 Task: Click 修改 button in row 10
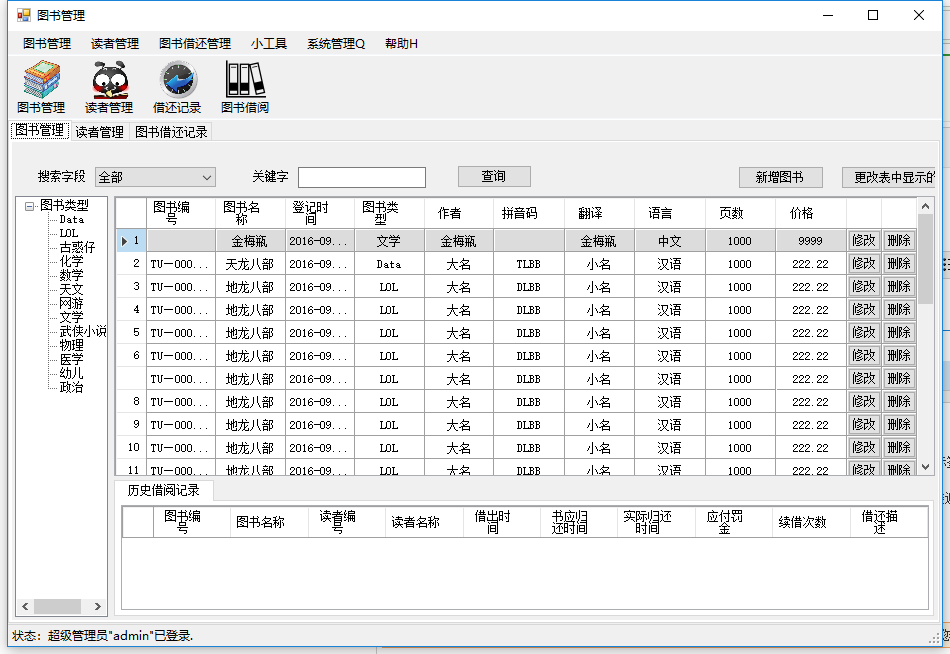pyautogui.click(x=864, y=448)
